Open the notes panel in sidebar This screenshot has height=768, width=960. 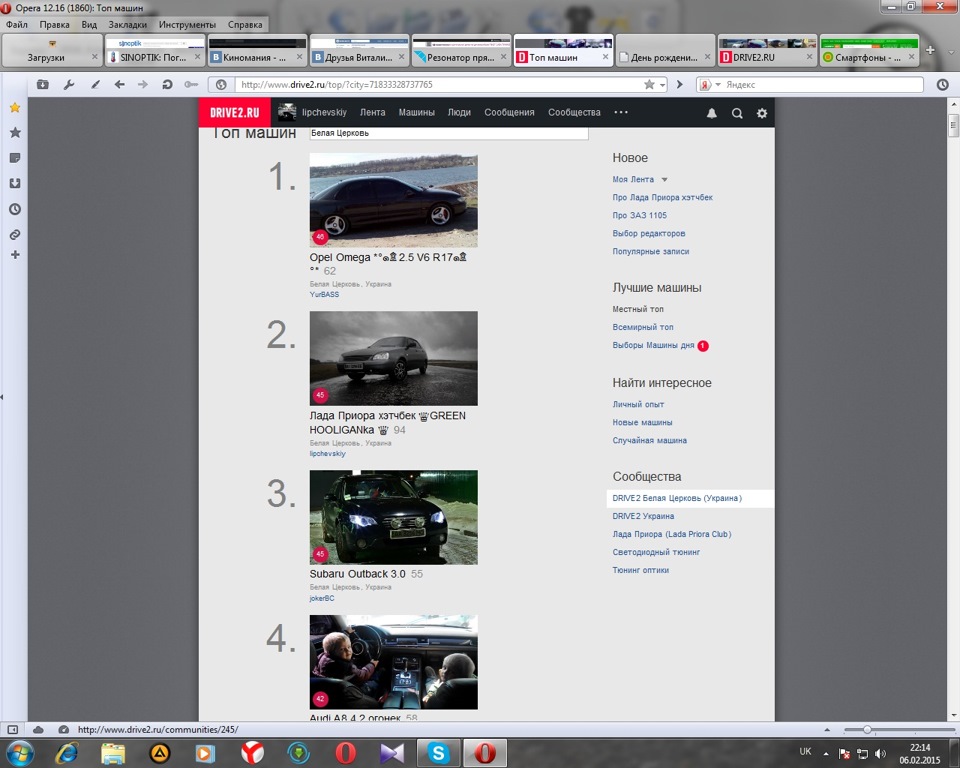(15, 158)
